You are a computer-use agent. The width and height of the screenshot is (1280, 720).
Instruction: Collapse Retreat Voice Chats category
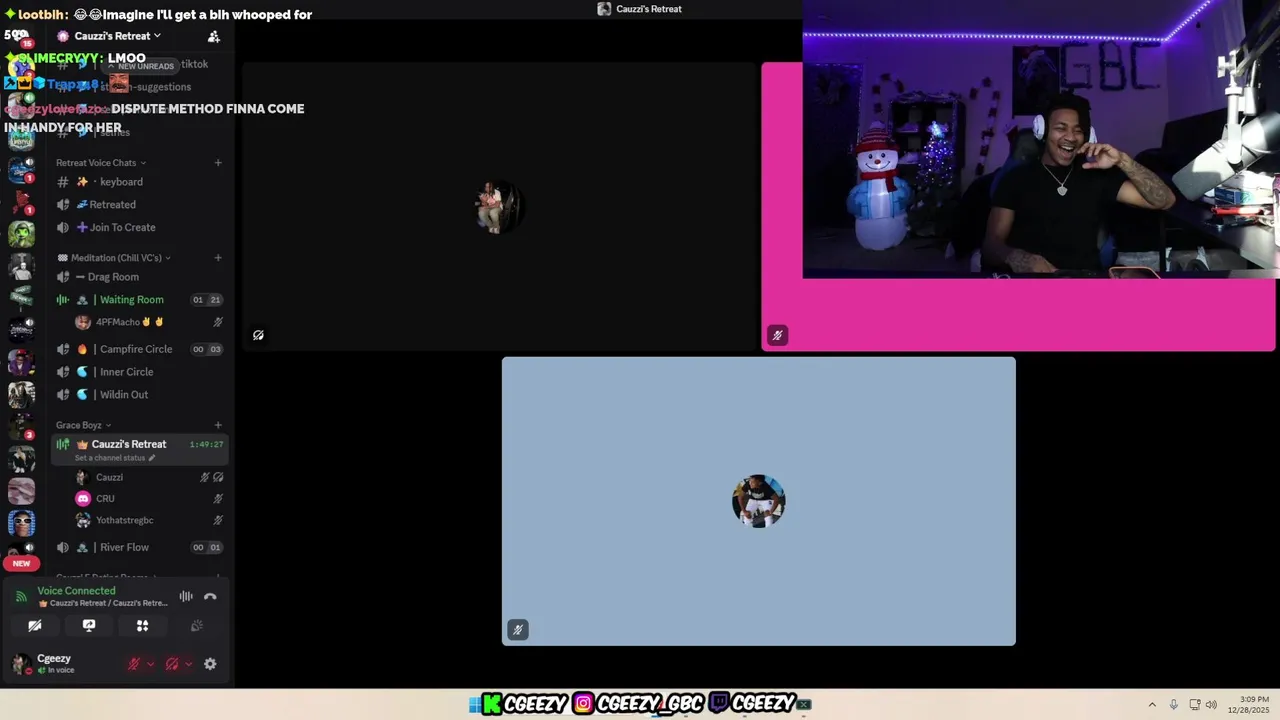(x=101, y=163)
